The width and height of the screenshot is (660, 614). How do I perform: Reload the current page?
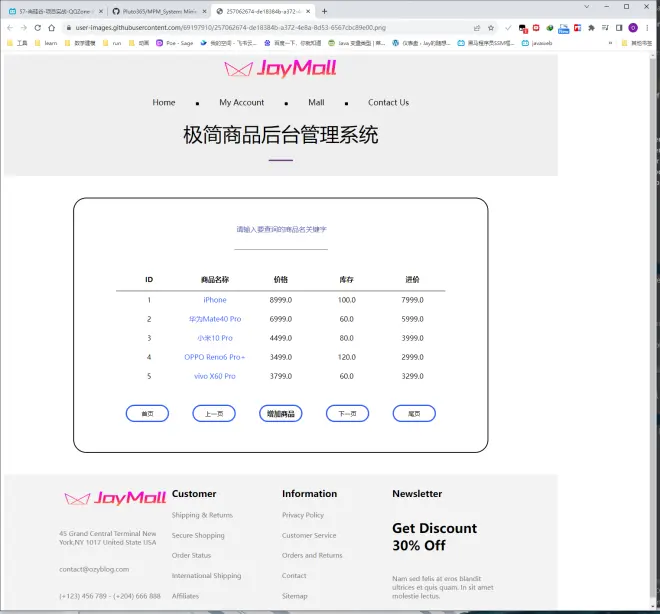[38, 28]
